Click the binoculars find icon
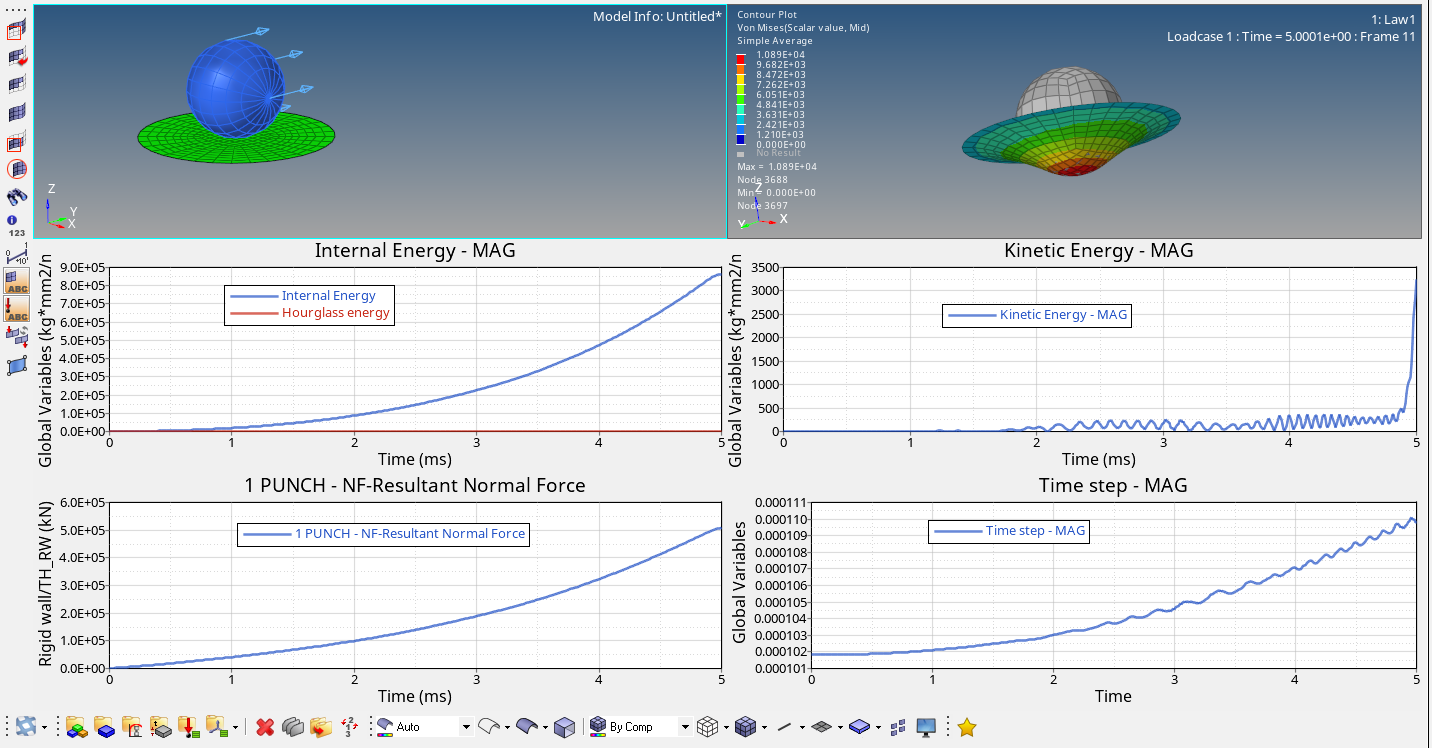Image resolution: width=1432 pixels, height=748 pixels. 17,196
